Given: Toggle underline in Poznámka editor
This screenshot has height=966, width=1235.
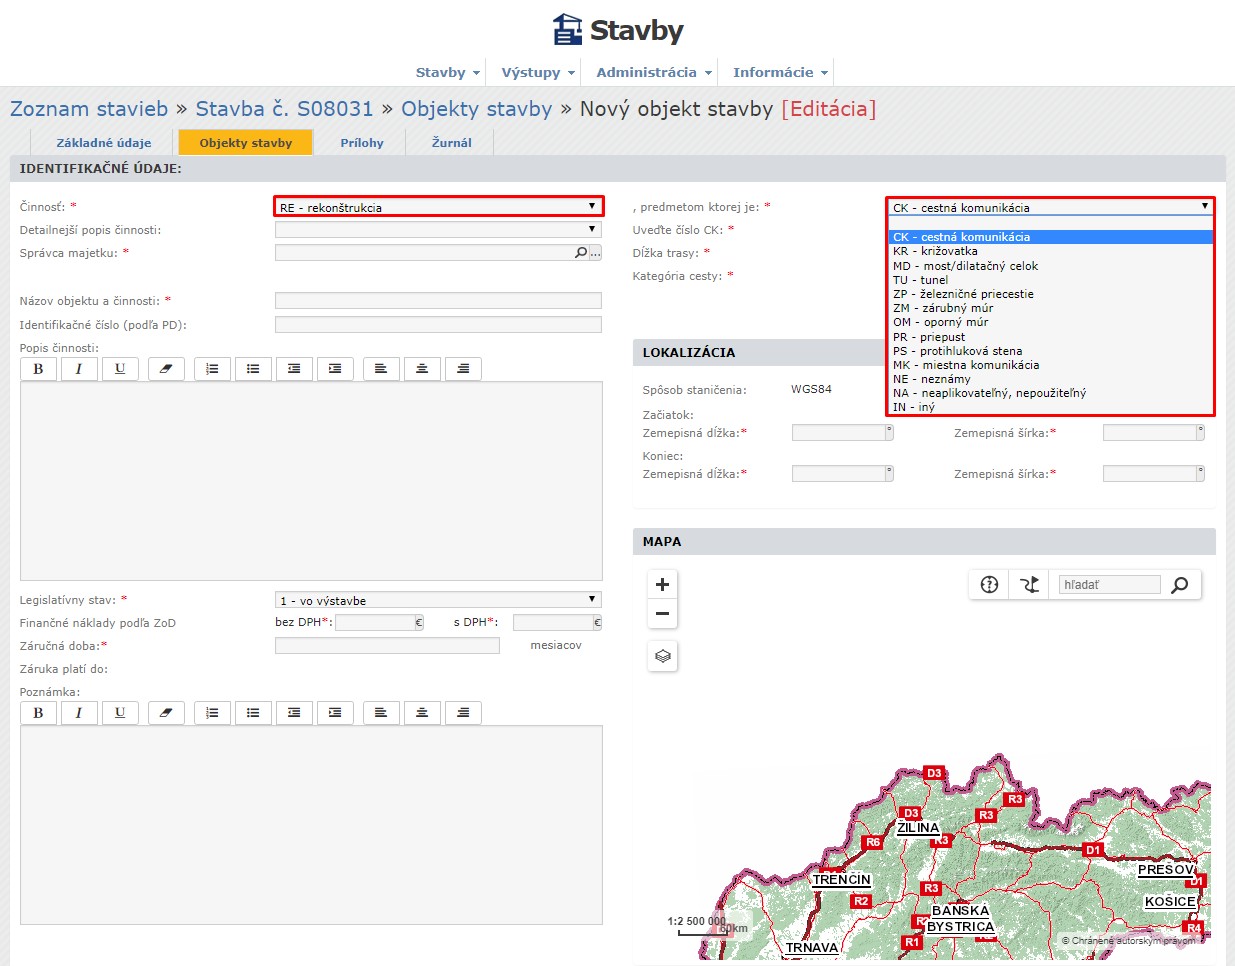Looking at the screenshot, I should click(120, 713).
